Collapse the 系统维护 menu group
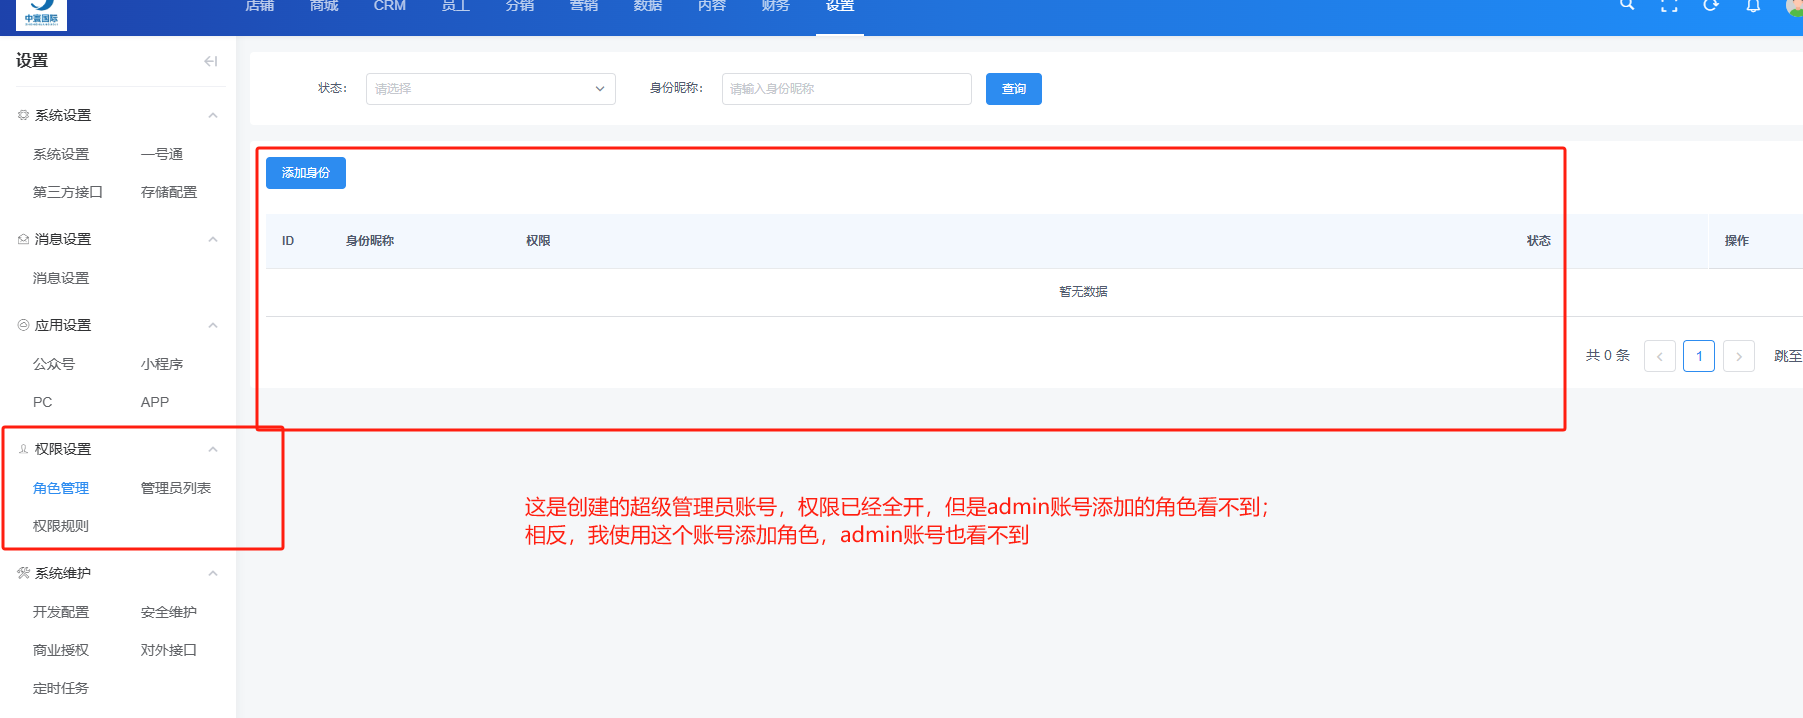 click(213, 573)
